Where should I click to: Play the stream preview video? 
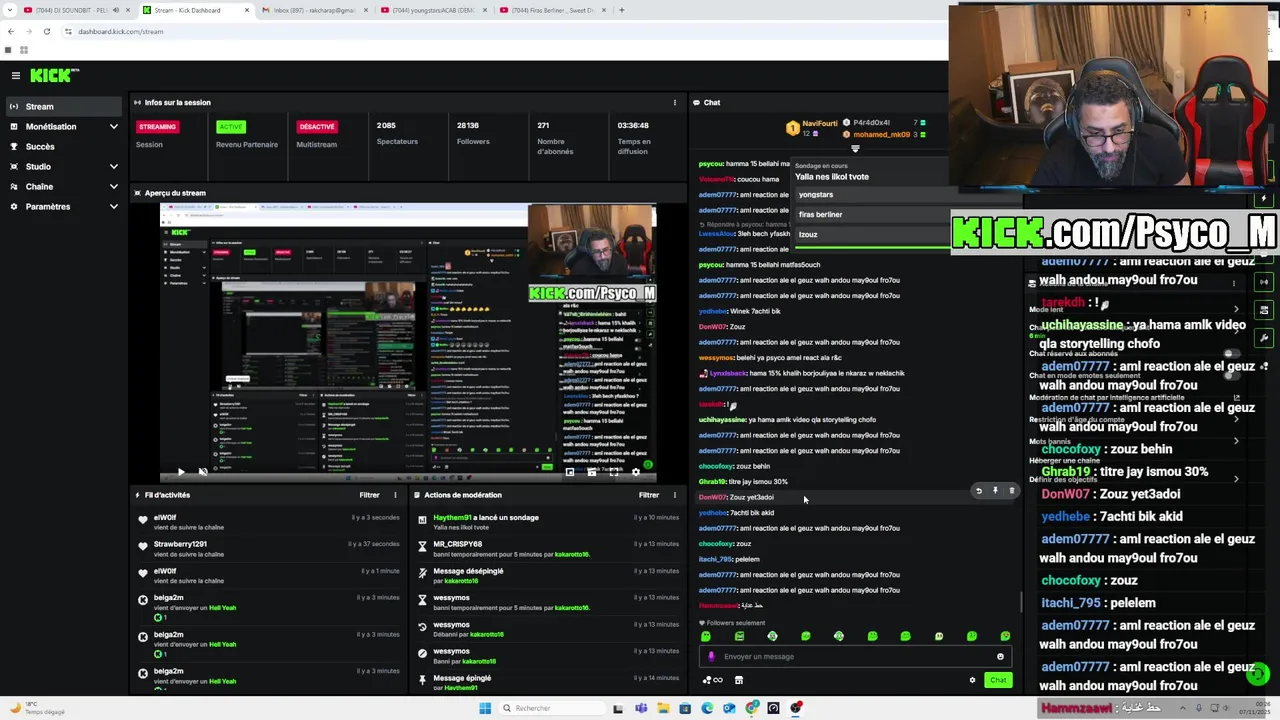181,472
